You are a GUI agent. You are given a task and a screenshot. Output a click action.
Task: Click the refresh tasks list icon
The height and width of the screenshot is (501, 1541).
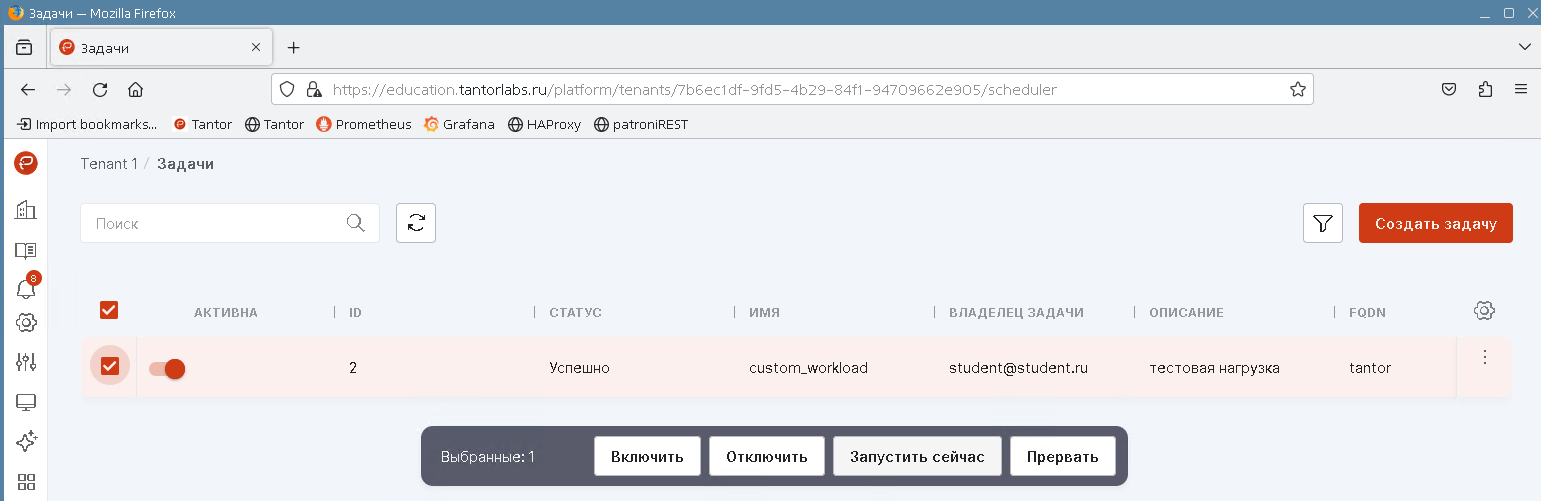pos(416,223)
